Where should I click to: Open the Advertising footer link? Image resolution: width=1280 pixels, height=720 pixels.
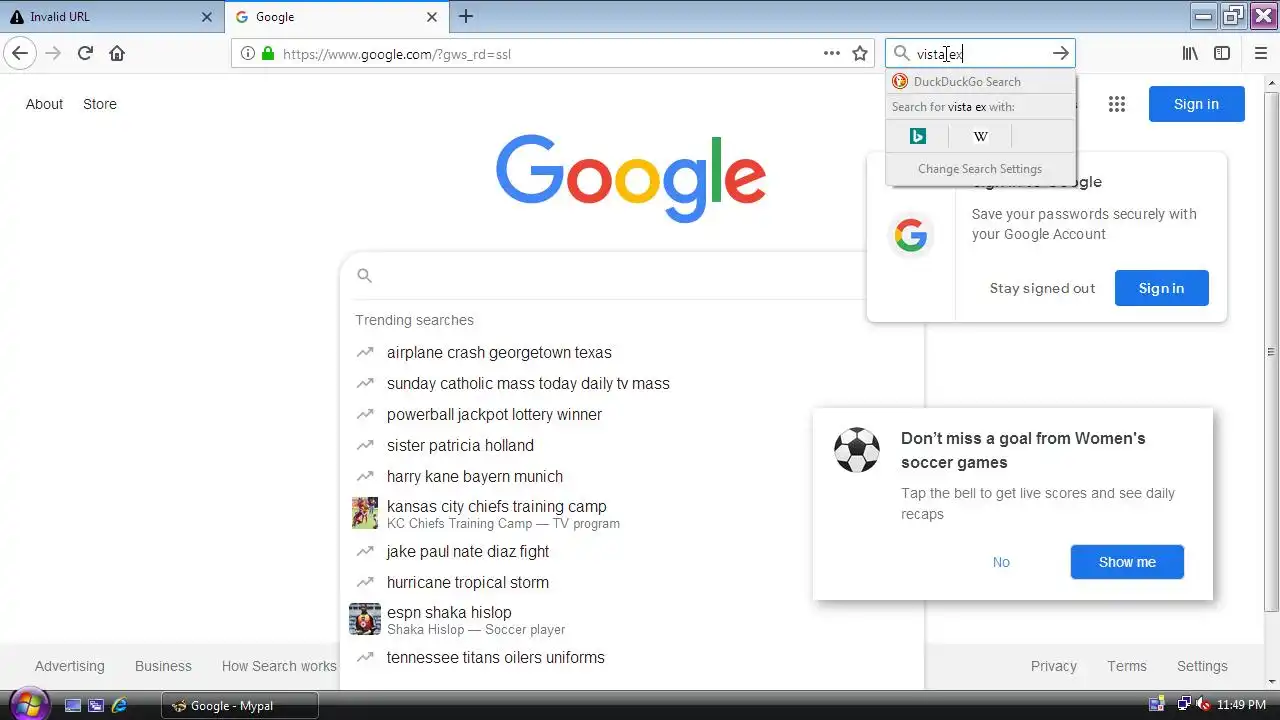pos(69,666)
